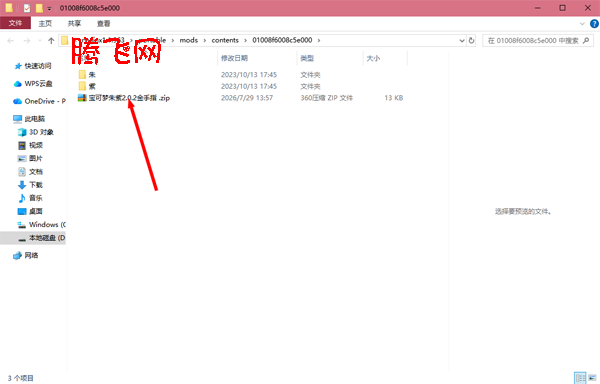The width and height of the screenshot is (600, 384).
Task: Open Windows (C drive in sidebar
Action: coord(42,225)
